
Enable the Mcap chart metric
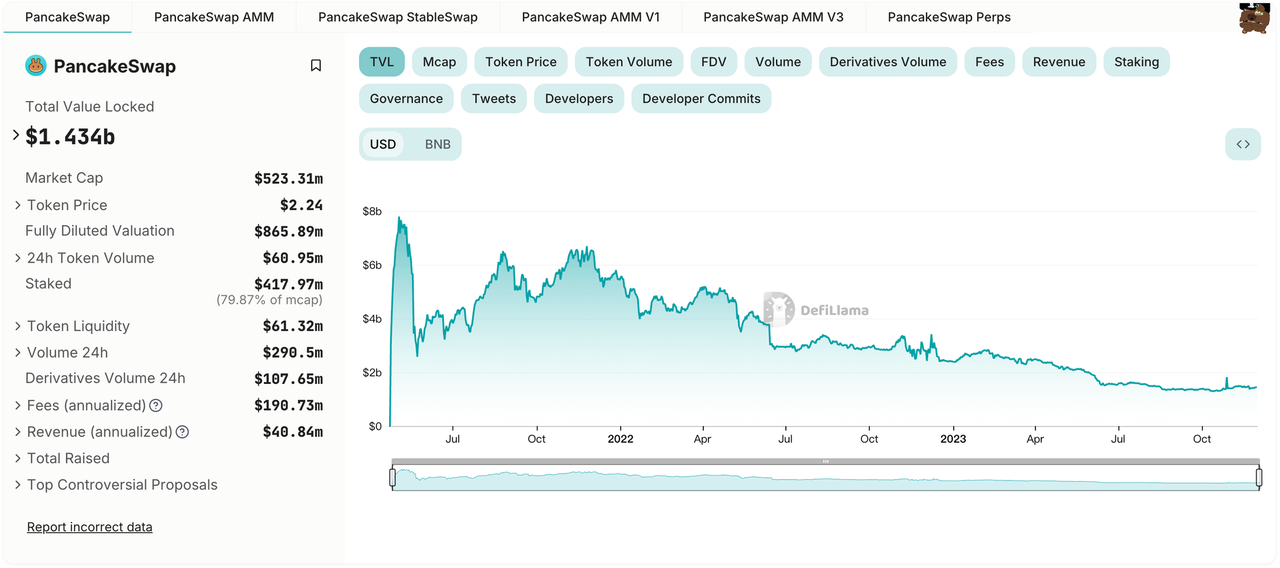pos(439,62)
